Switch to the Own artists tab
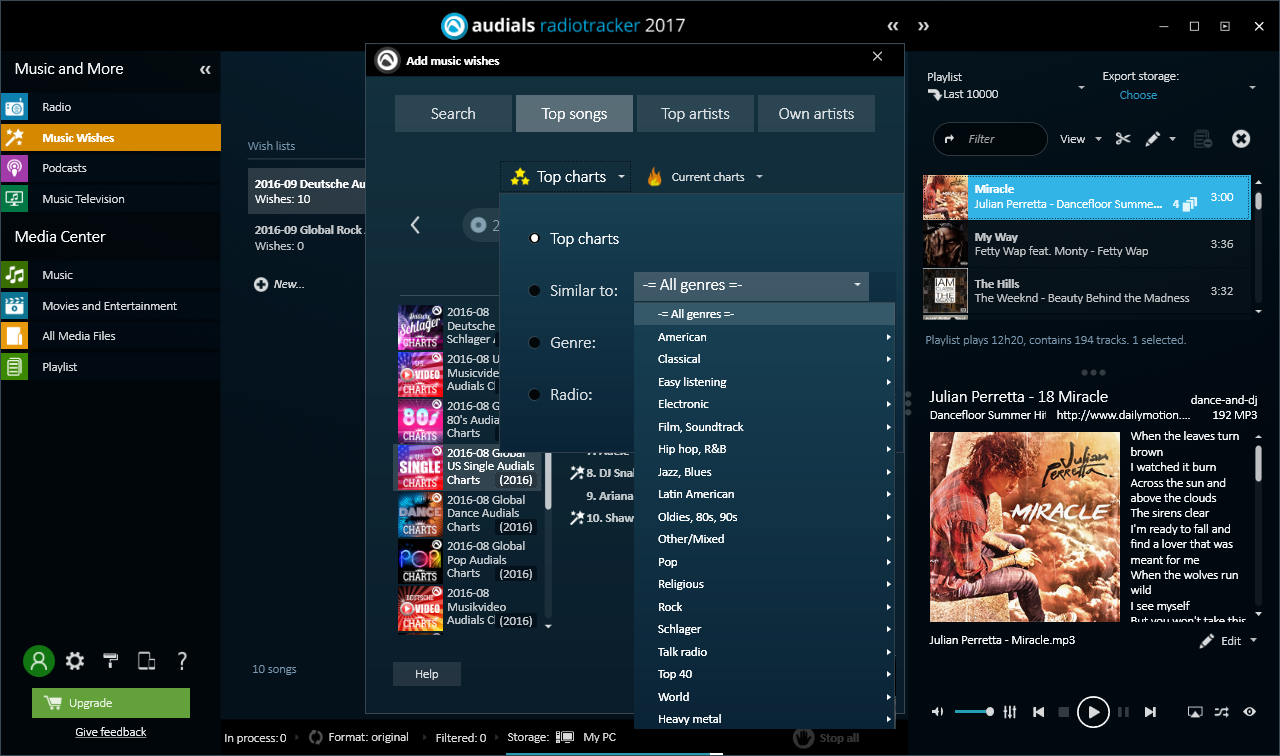The image size is (1280, 756). (816, 114)
